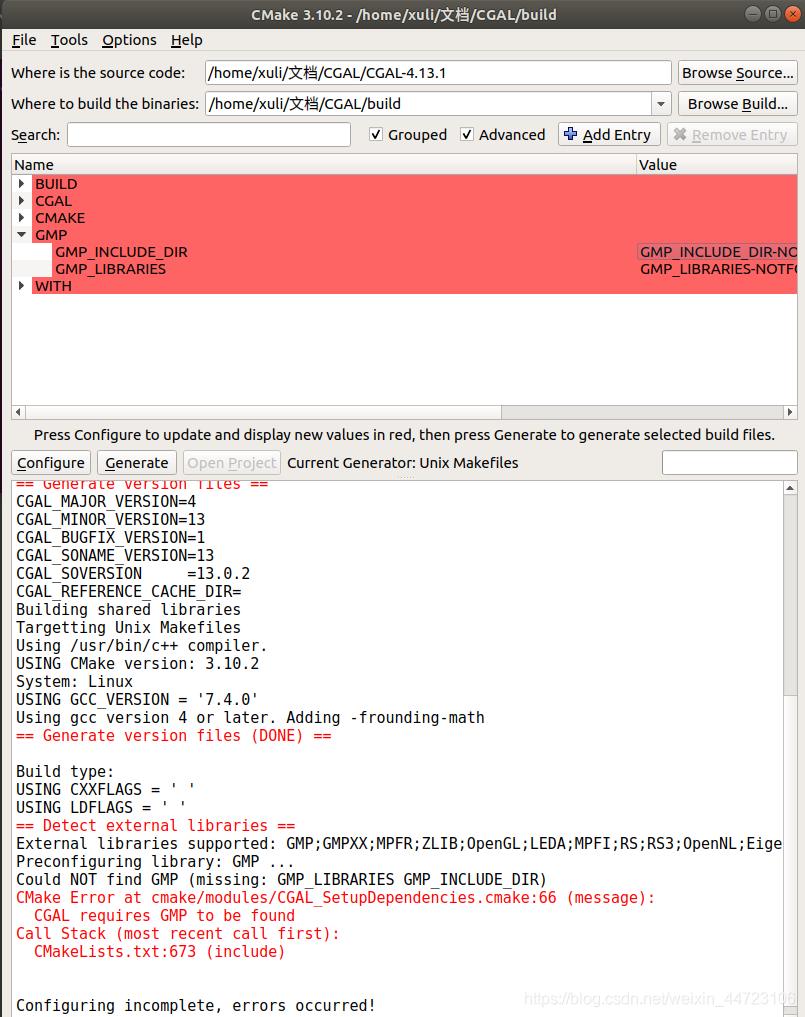Viewport: 805px width, 1017px height.
Task: Click the 'CGAL requires GMP to be found' line
Action: pos(164,915)
